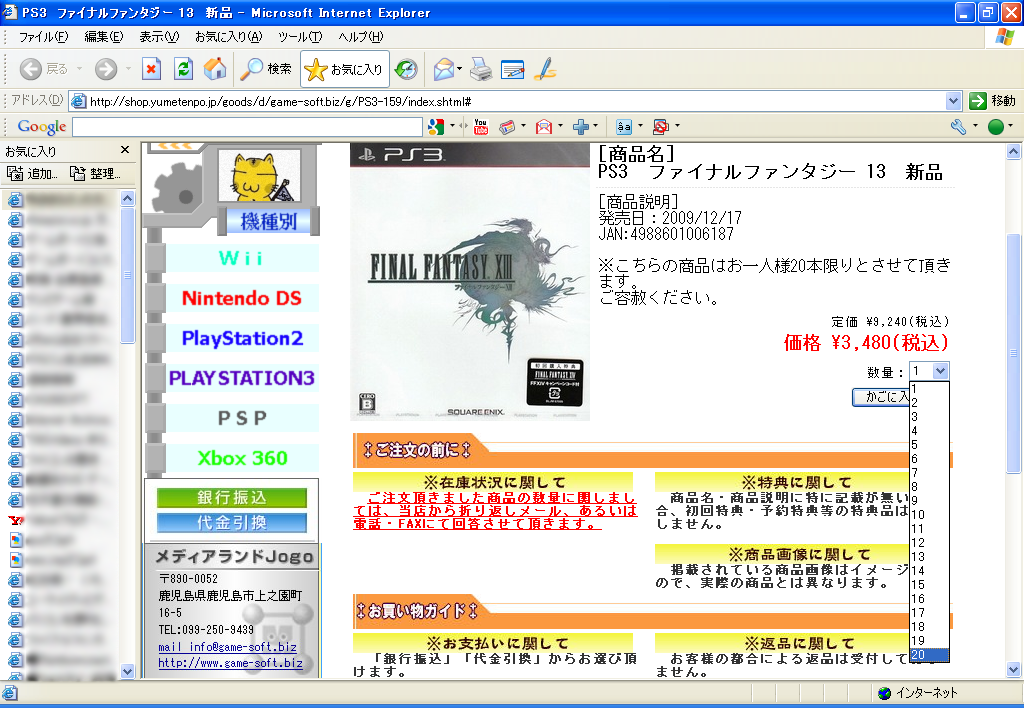Screen dimensions: 1024x708
Task: Select quantity 5 in dropdown list
Action: [x=929, y=445]
